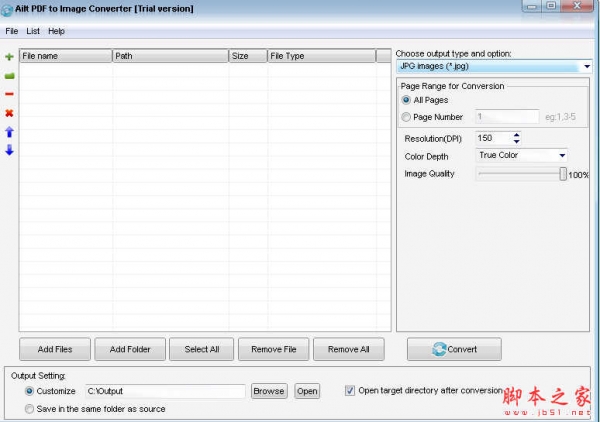Open the Help menu

coord(56,31)
